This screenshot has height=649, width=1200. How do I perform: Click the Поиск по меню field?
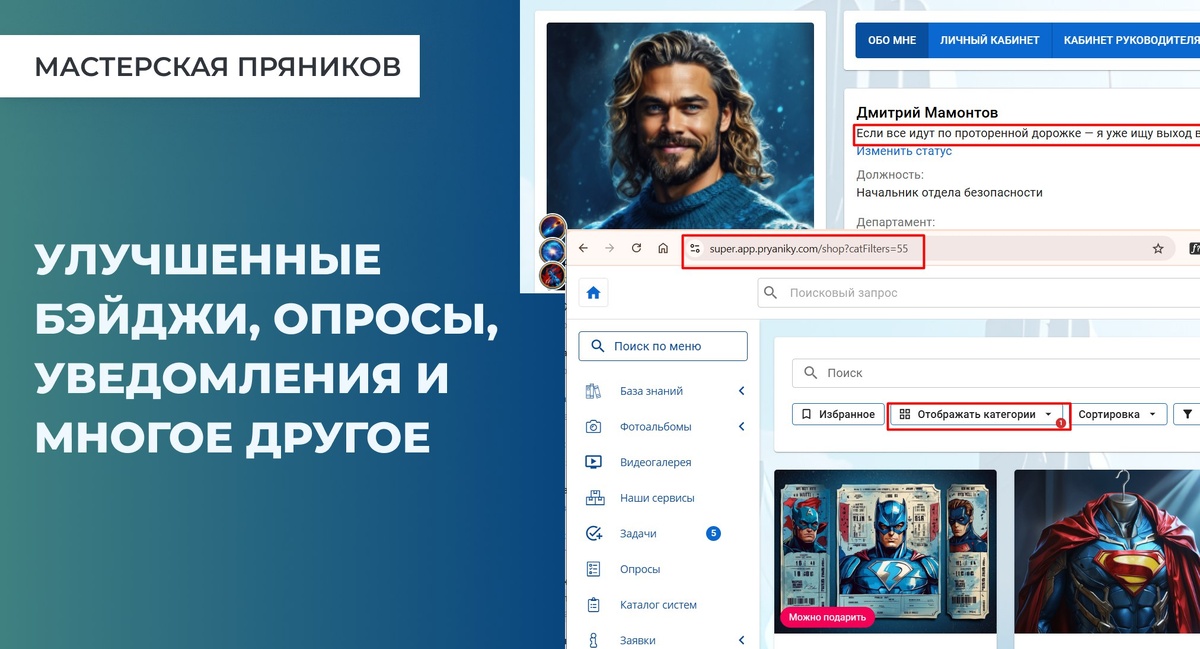click(663, 346)
